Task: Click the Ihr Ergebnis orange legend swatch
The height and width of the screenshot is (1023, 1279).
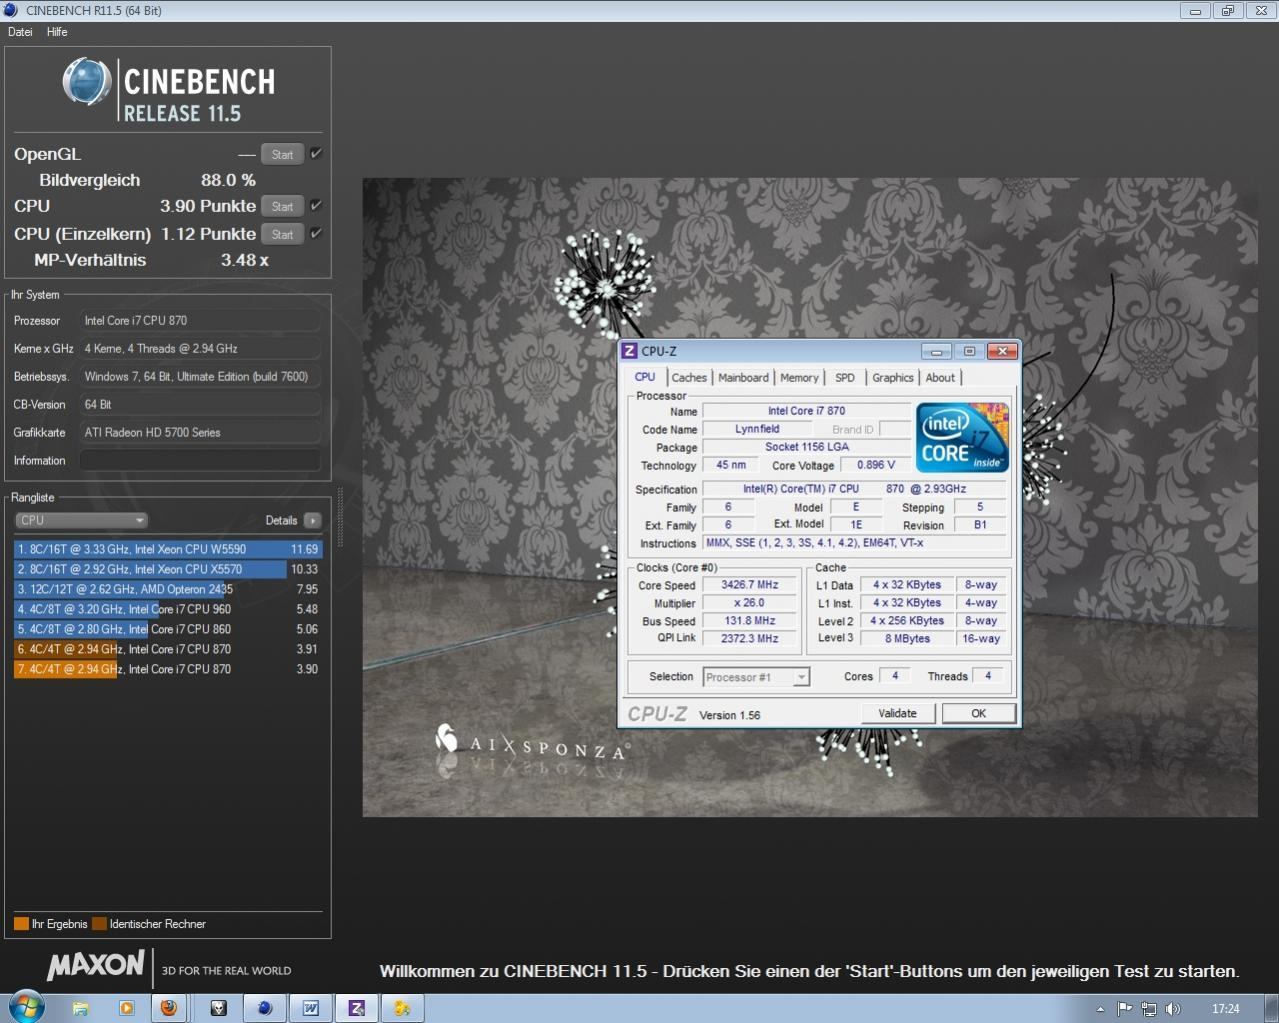Action: [21, 924]
